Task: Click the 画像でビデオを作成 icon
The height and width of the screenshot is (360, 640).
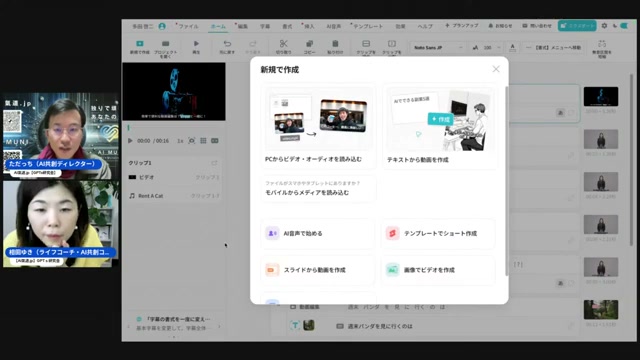Action: click(x=393, y=270)
